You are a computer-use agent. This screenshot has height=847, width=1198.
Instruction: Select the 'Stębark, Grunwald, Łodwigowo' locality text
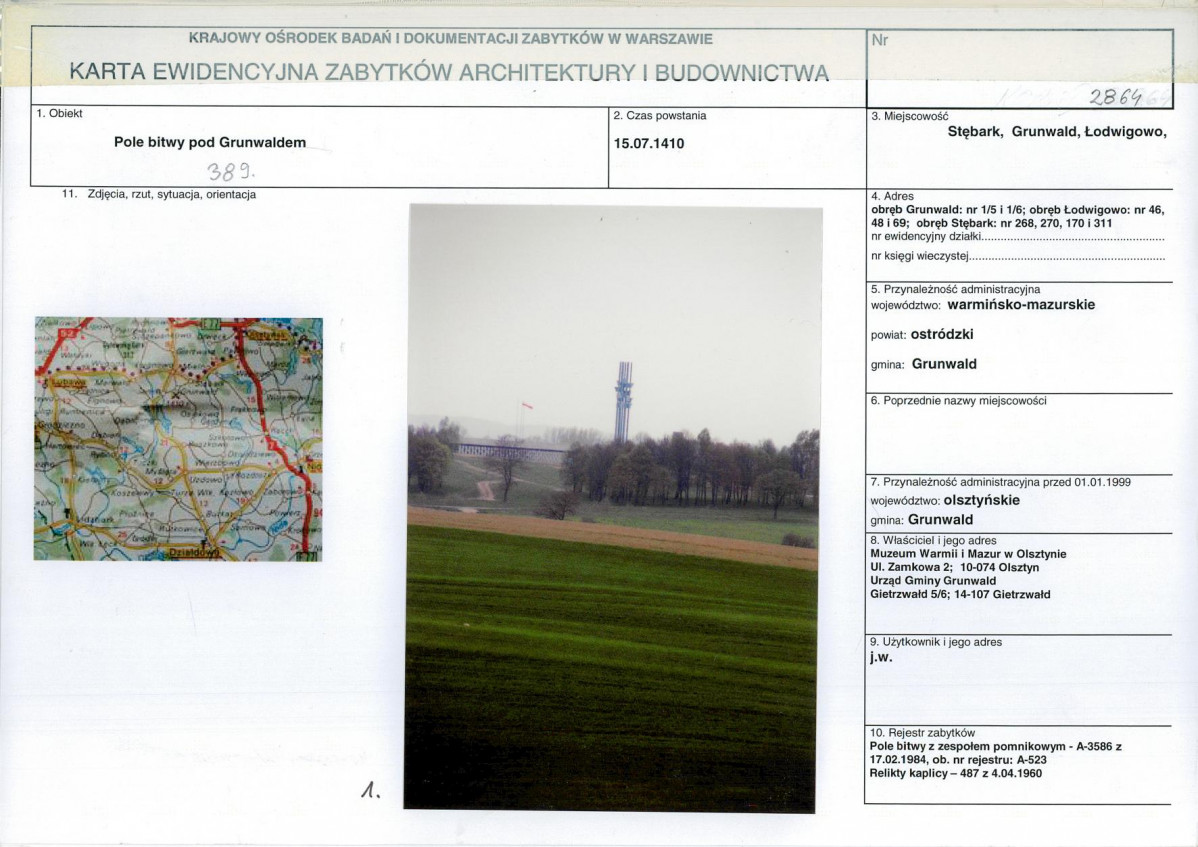pyautogui.click(x=1056, y=132)
